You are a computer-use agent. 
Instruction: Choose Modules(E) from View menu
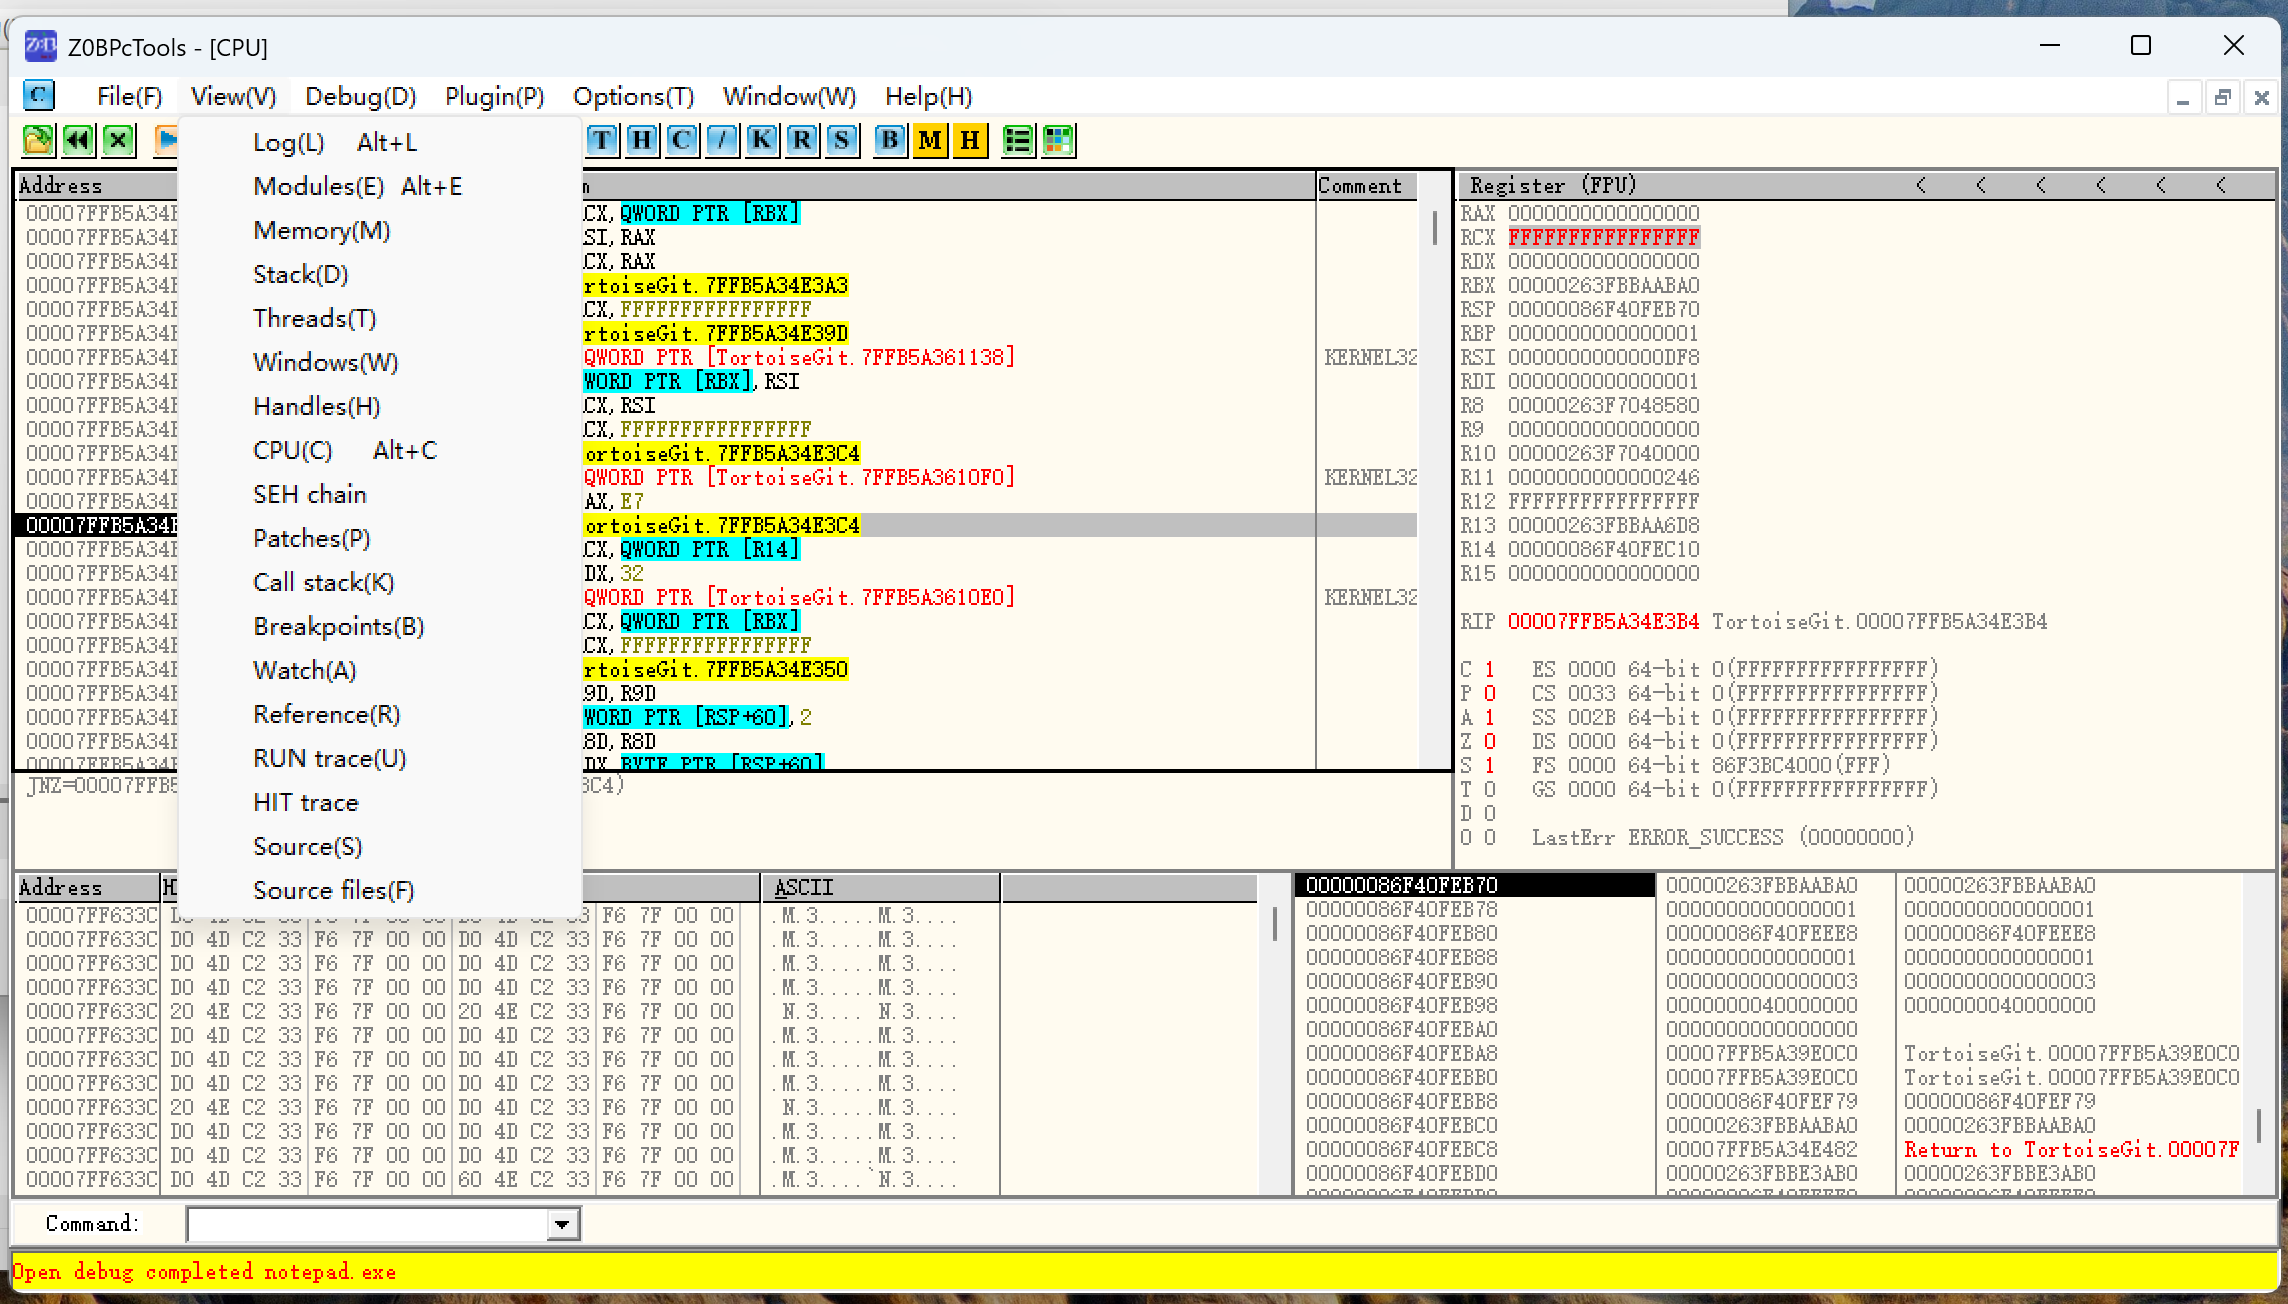[x=380, y=186]
